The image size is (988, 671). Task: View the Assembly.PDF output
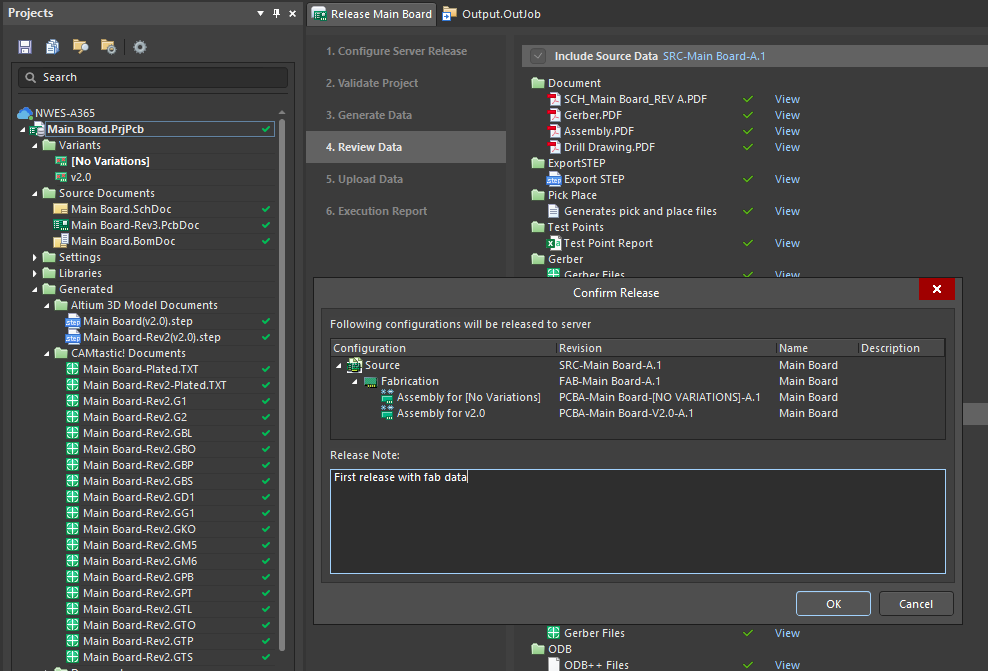(x=787, y=131)
